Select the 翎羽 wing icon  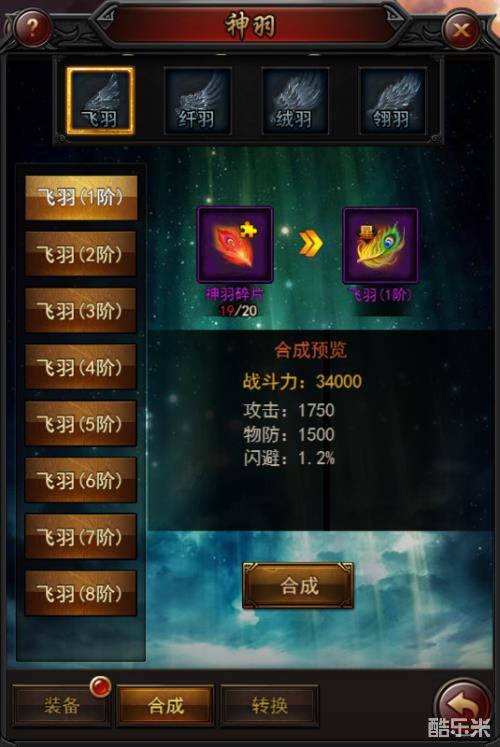tap(392, 101)
